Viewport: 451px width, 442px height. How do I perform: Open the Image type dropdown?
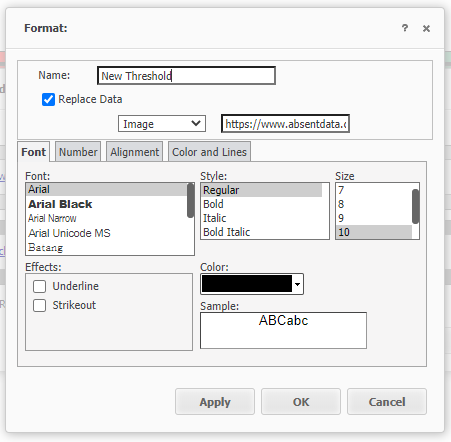click(162, 124)
